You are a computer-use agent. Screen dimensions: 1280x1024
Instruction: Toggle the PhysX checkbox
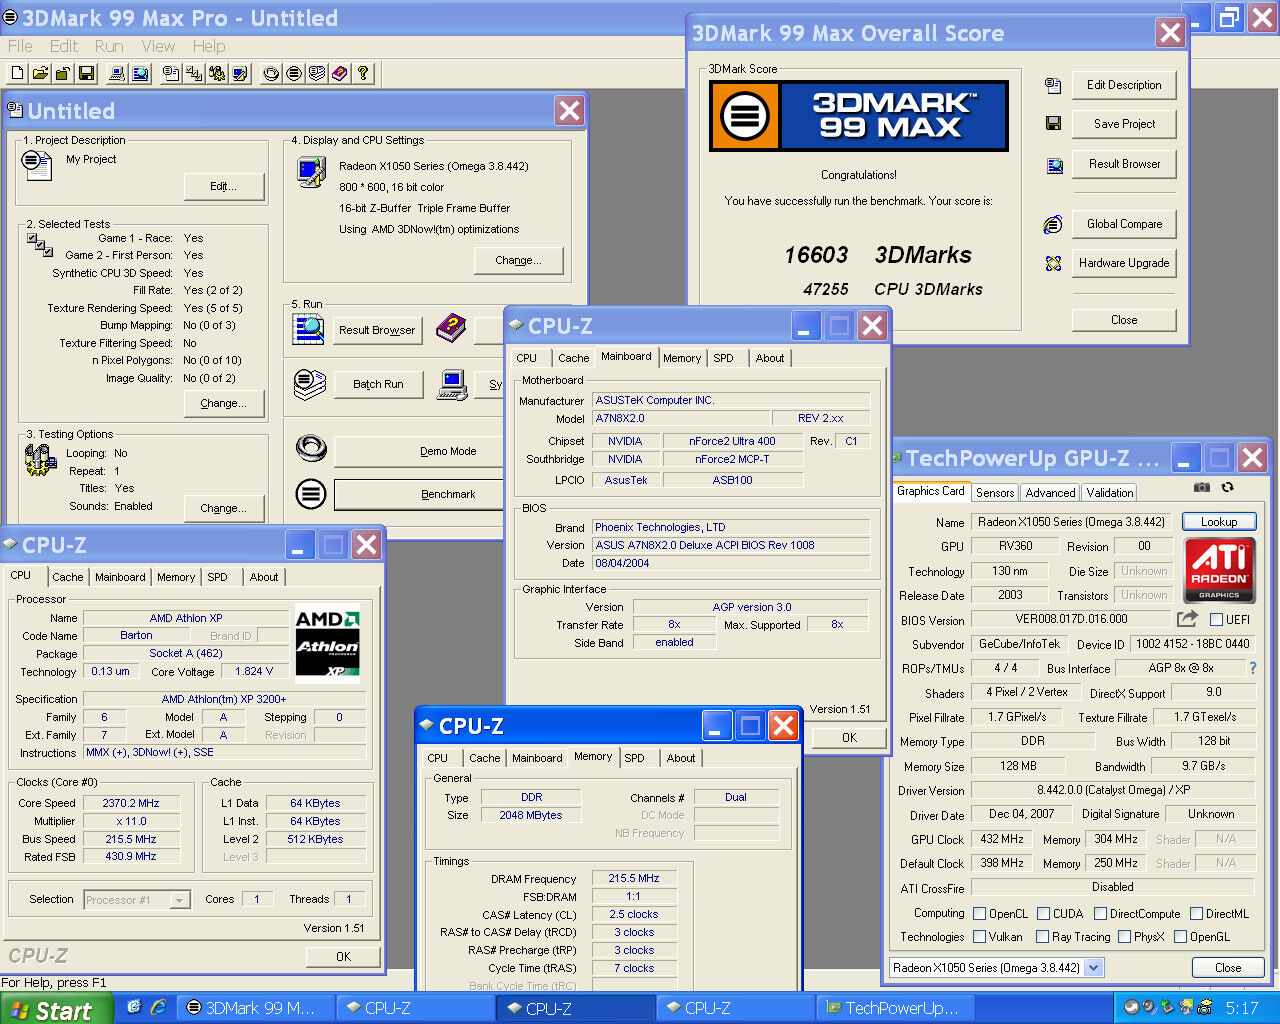click(x=1124, y=937)
